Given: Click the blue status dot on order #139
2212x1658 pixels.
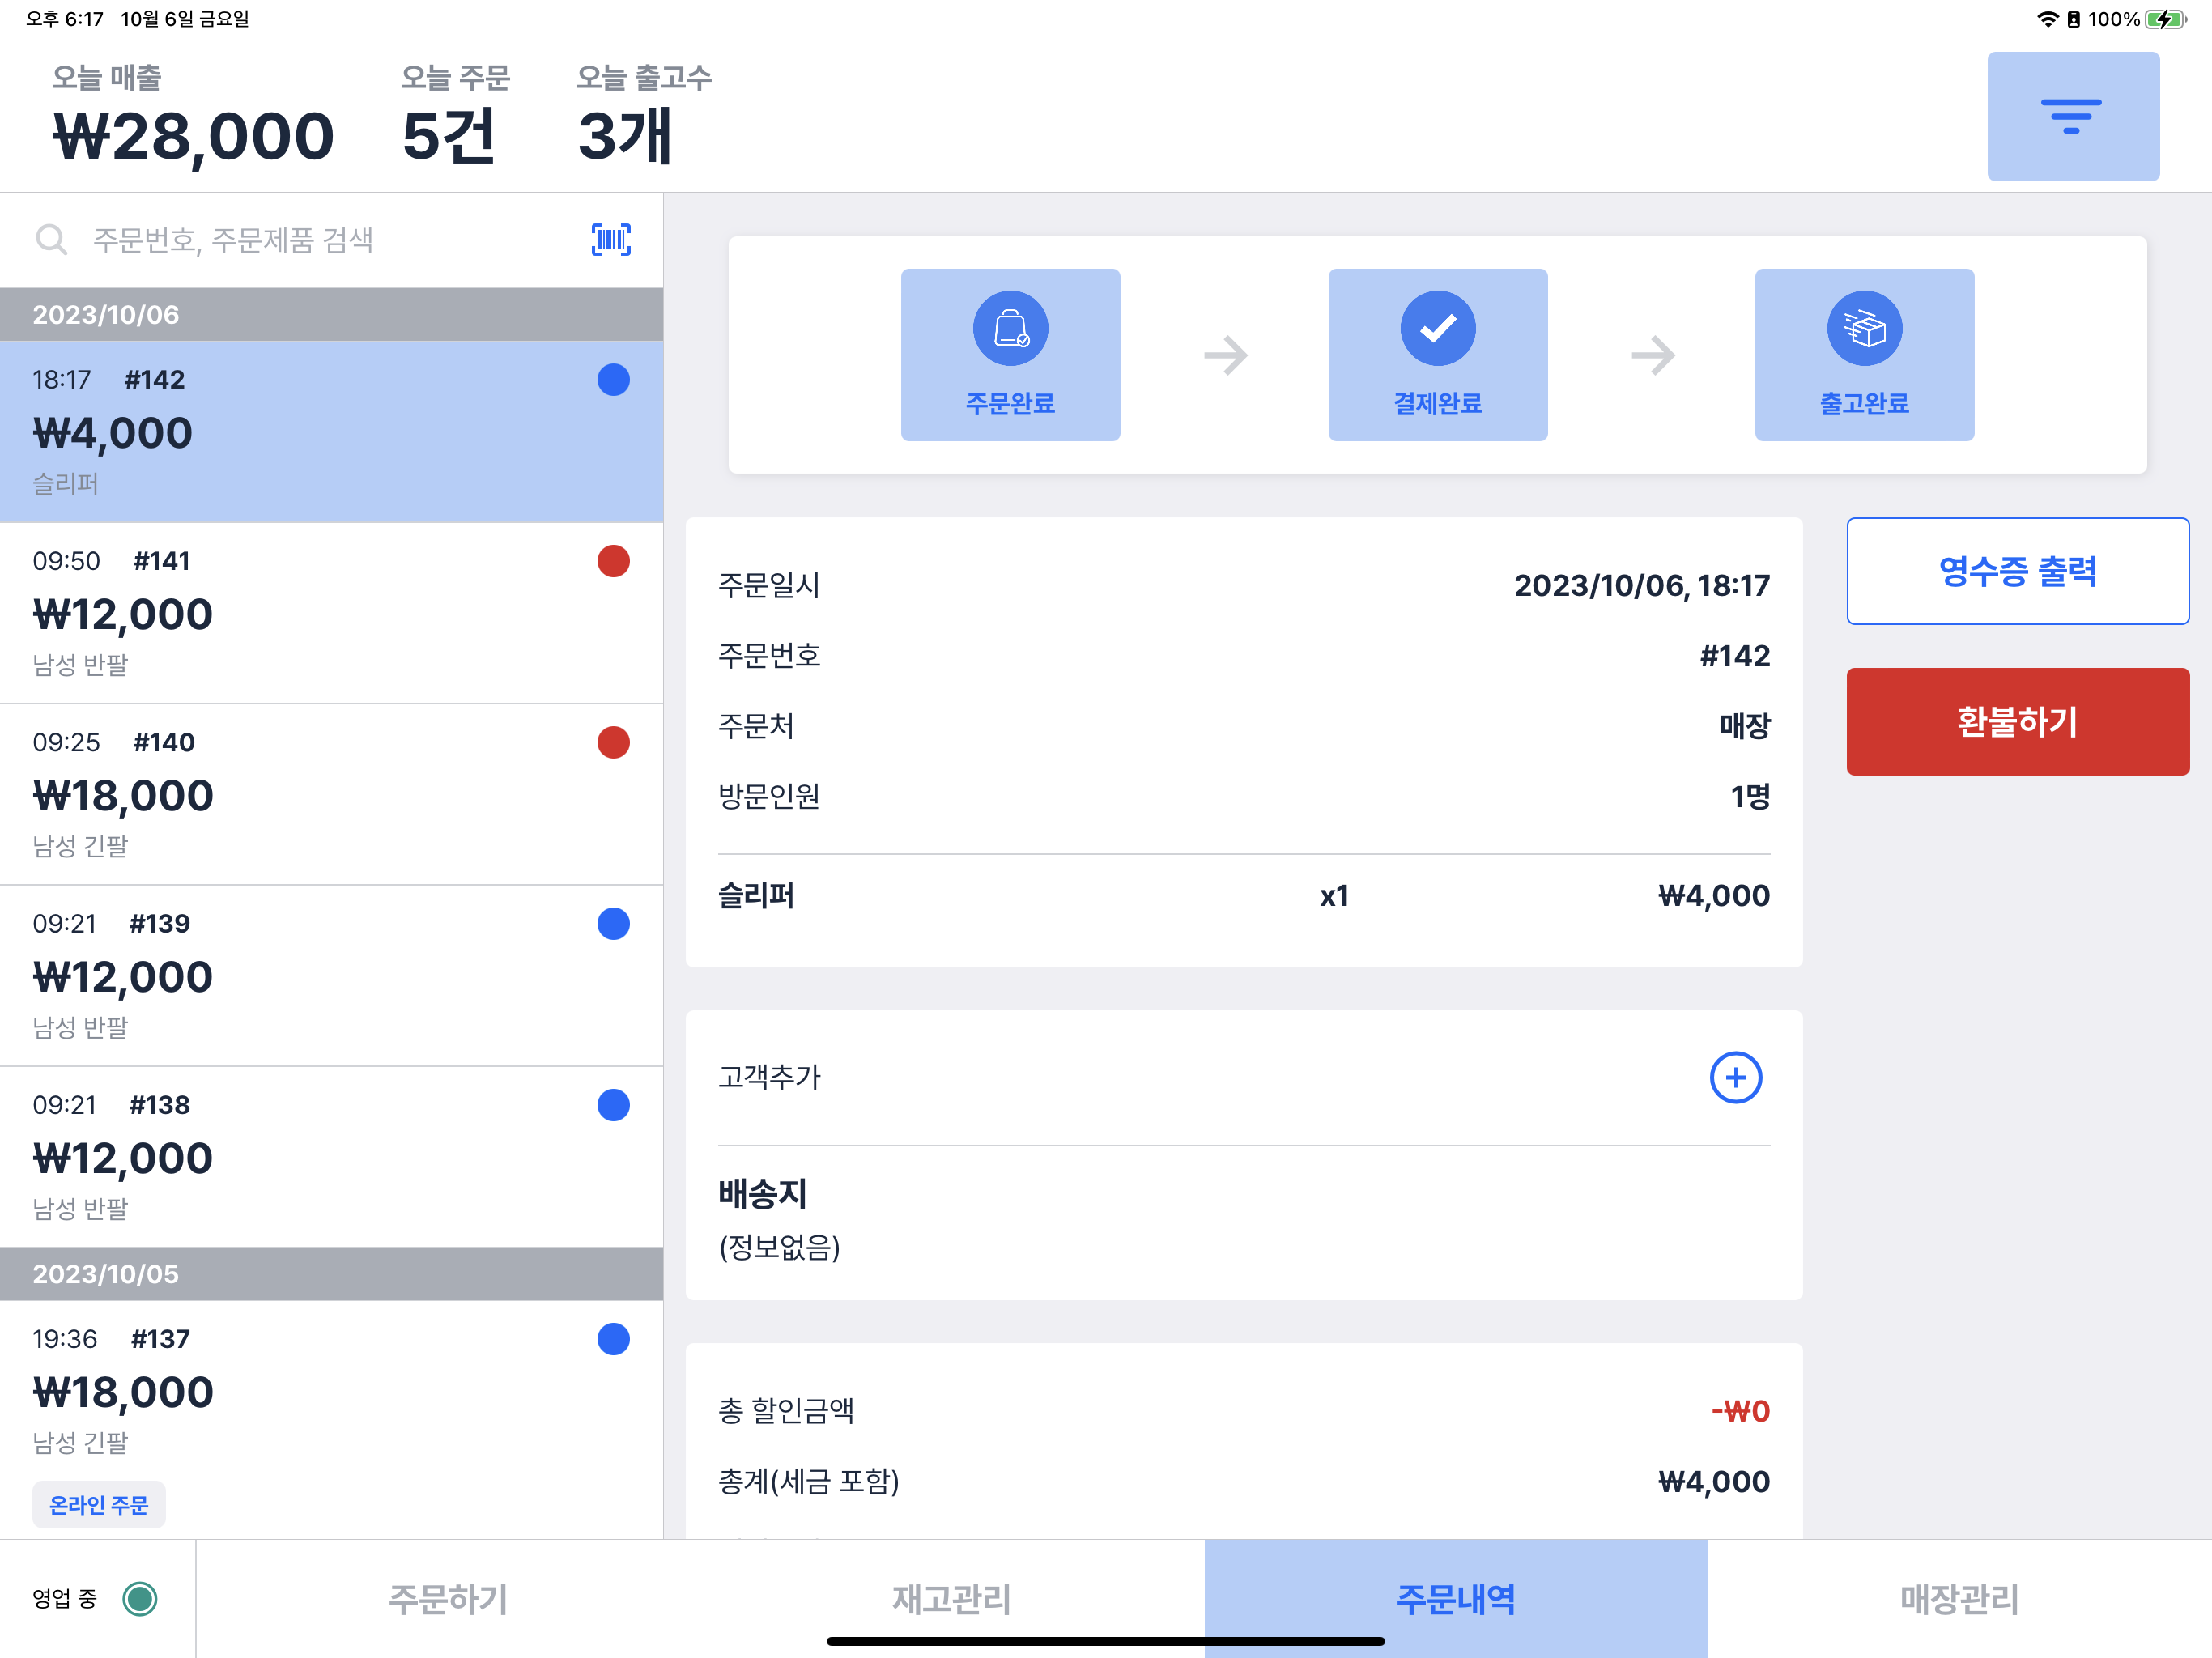Looking at the screenshot, I should point(613,923).
